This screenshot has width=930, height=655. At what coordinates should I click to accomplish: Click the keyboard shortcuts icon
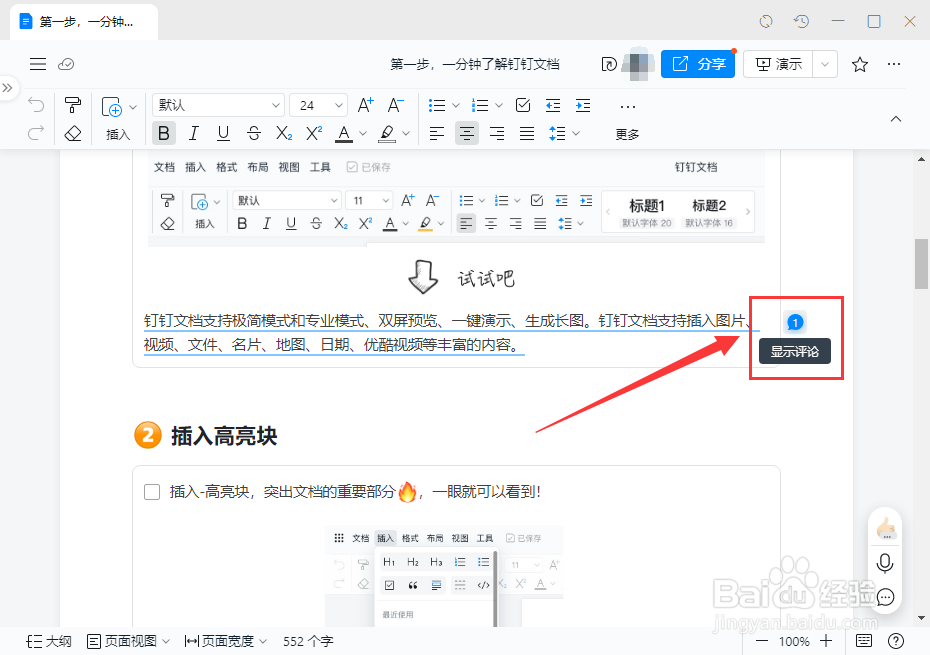(x=864, y=641)
